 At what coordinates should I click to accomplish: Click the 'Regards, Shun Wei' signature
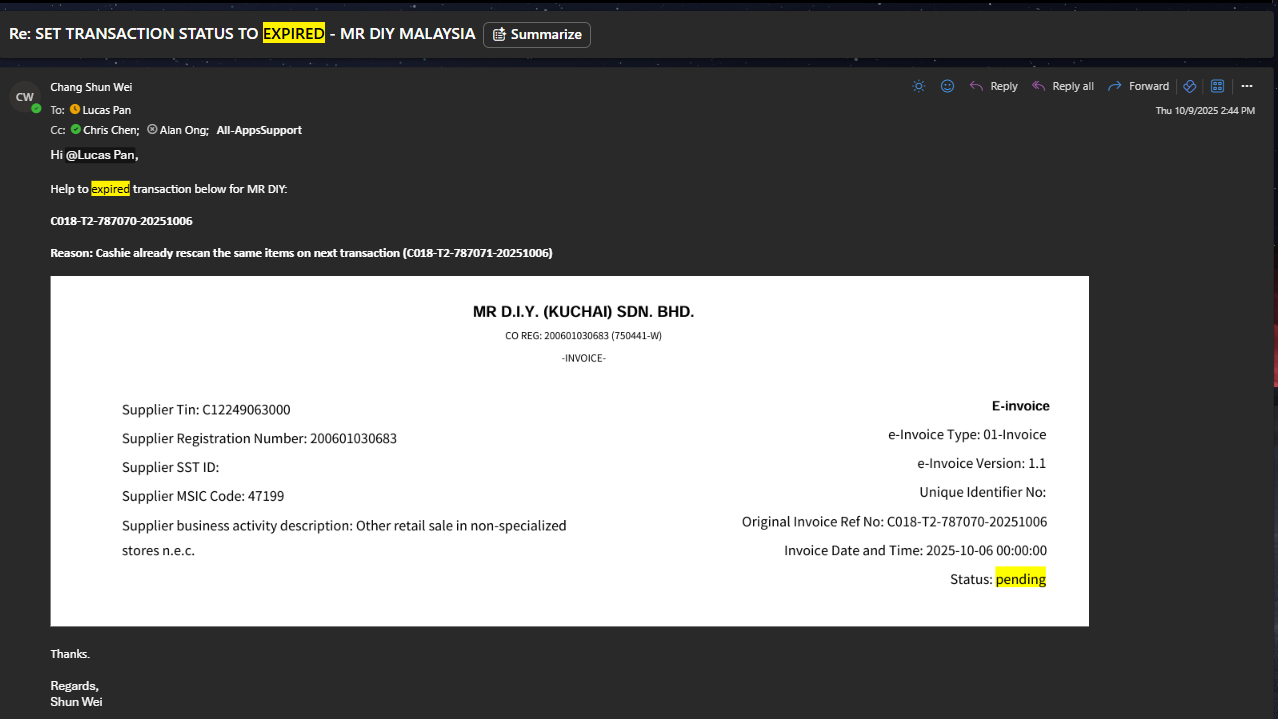77,694
